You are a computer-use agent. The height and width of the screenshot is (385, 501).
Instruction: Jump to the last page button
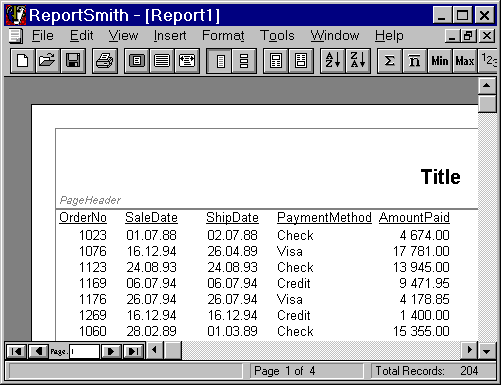133,351
